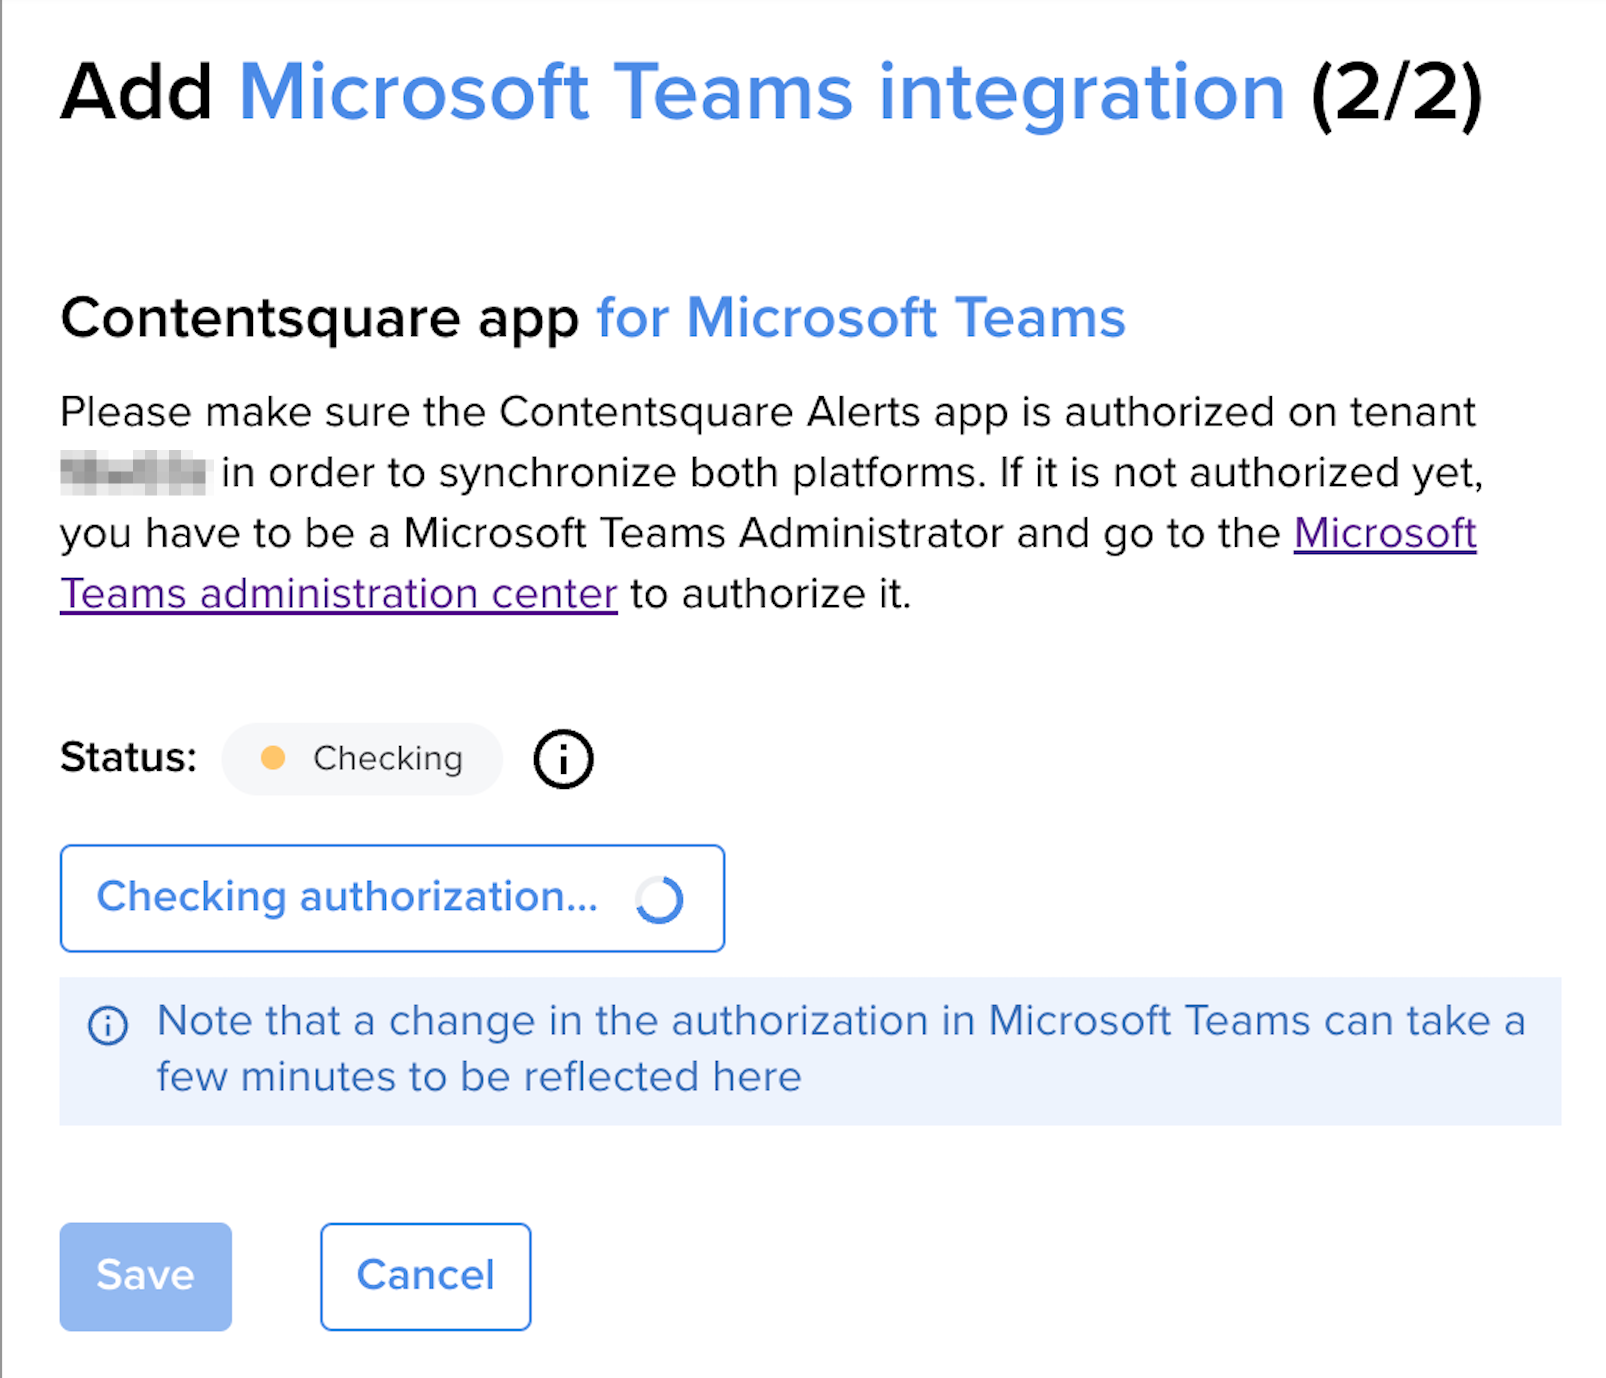Click the info icon in the blue note banner

108,1025
